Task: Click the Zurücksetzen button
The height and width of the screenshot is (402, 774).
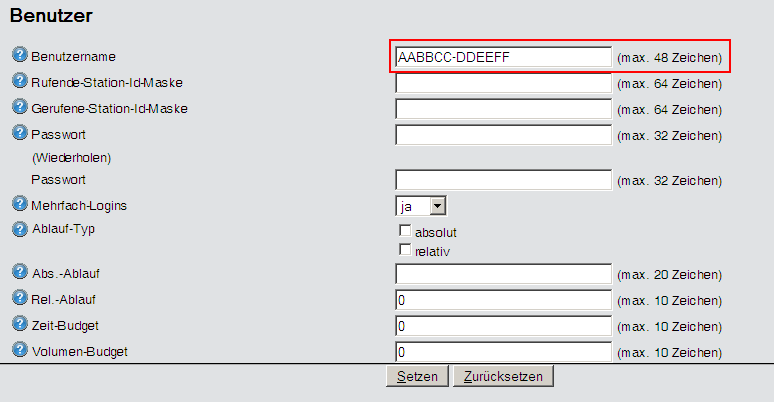Action: 503,377
